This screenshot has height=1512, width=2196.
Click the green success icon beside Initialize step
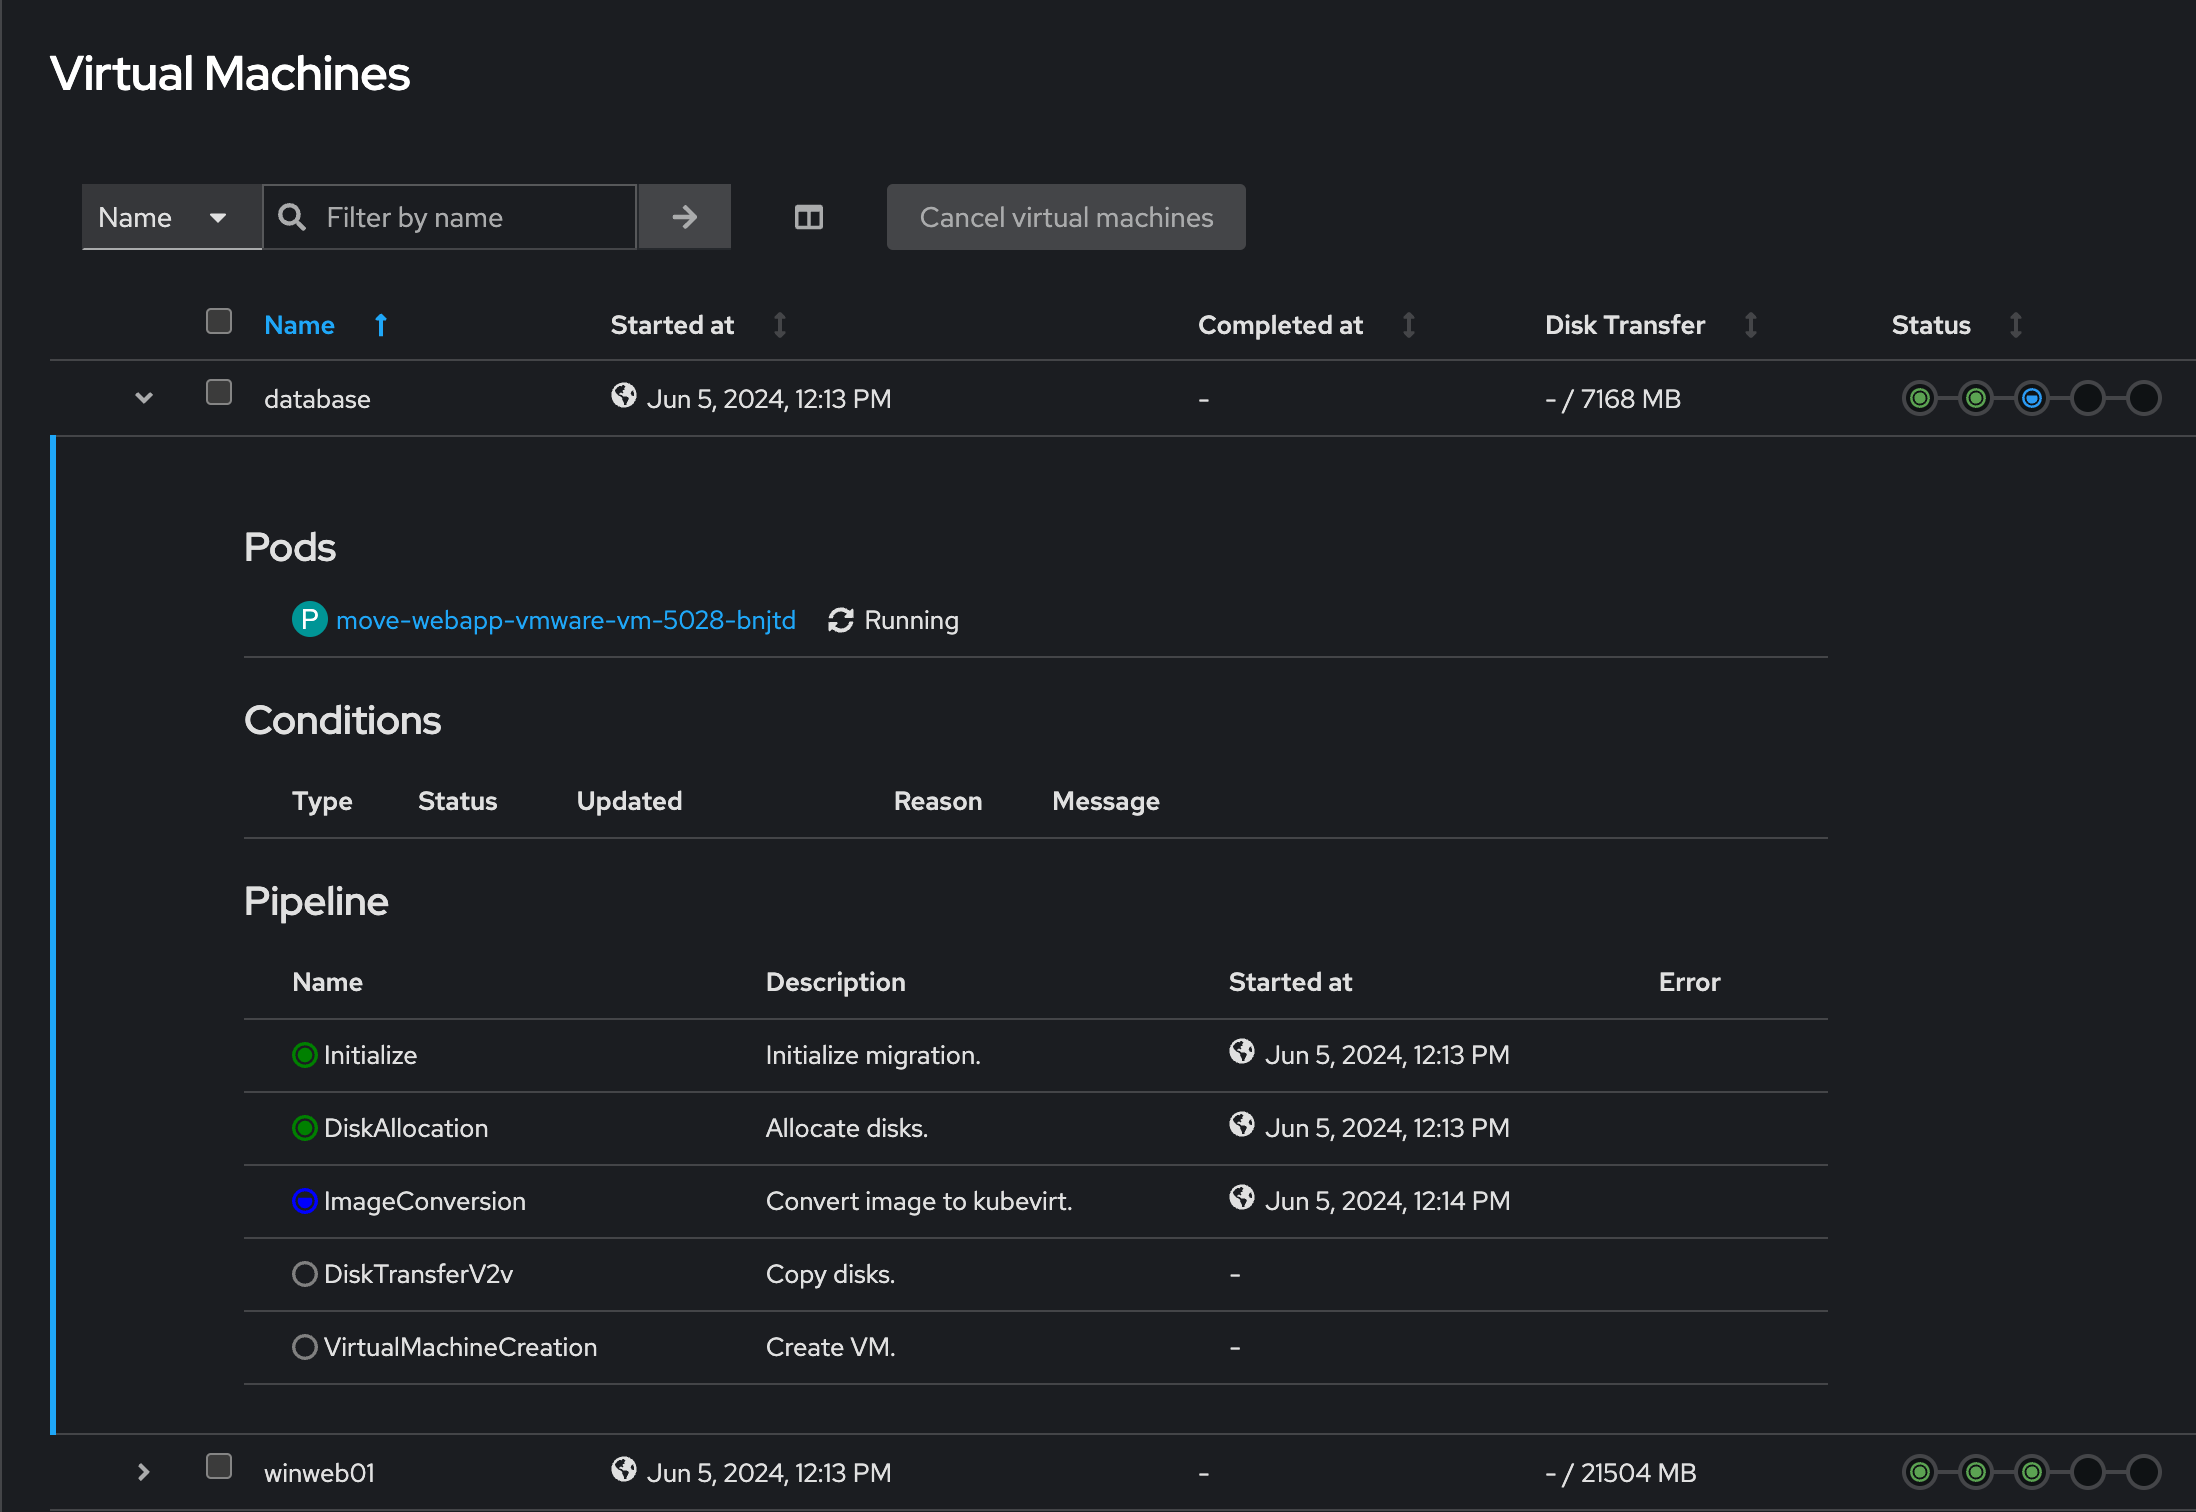pyautogui.click(x=304, y=1054)
